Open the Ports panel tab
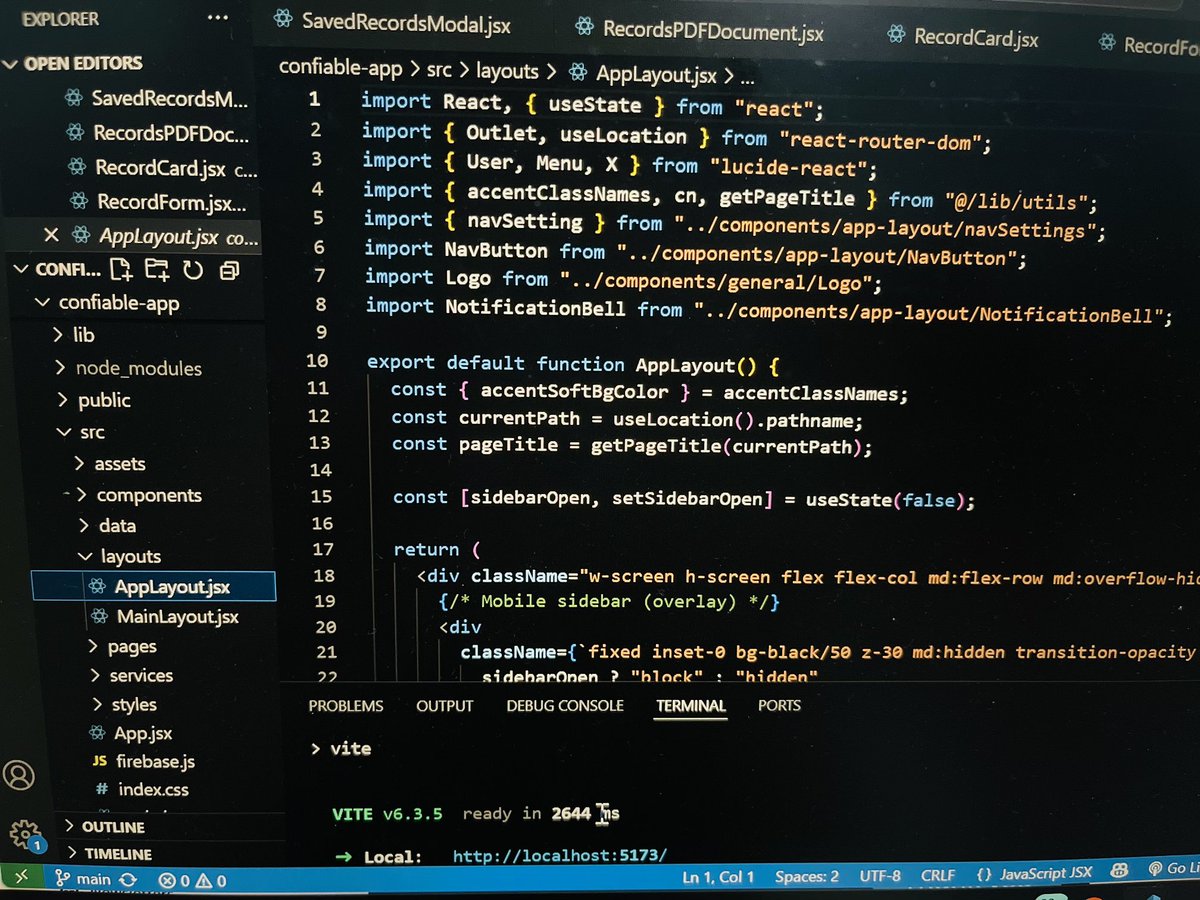 coord(780,705)
